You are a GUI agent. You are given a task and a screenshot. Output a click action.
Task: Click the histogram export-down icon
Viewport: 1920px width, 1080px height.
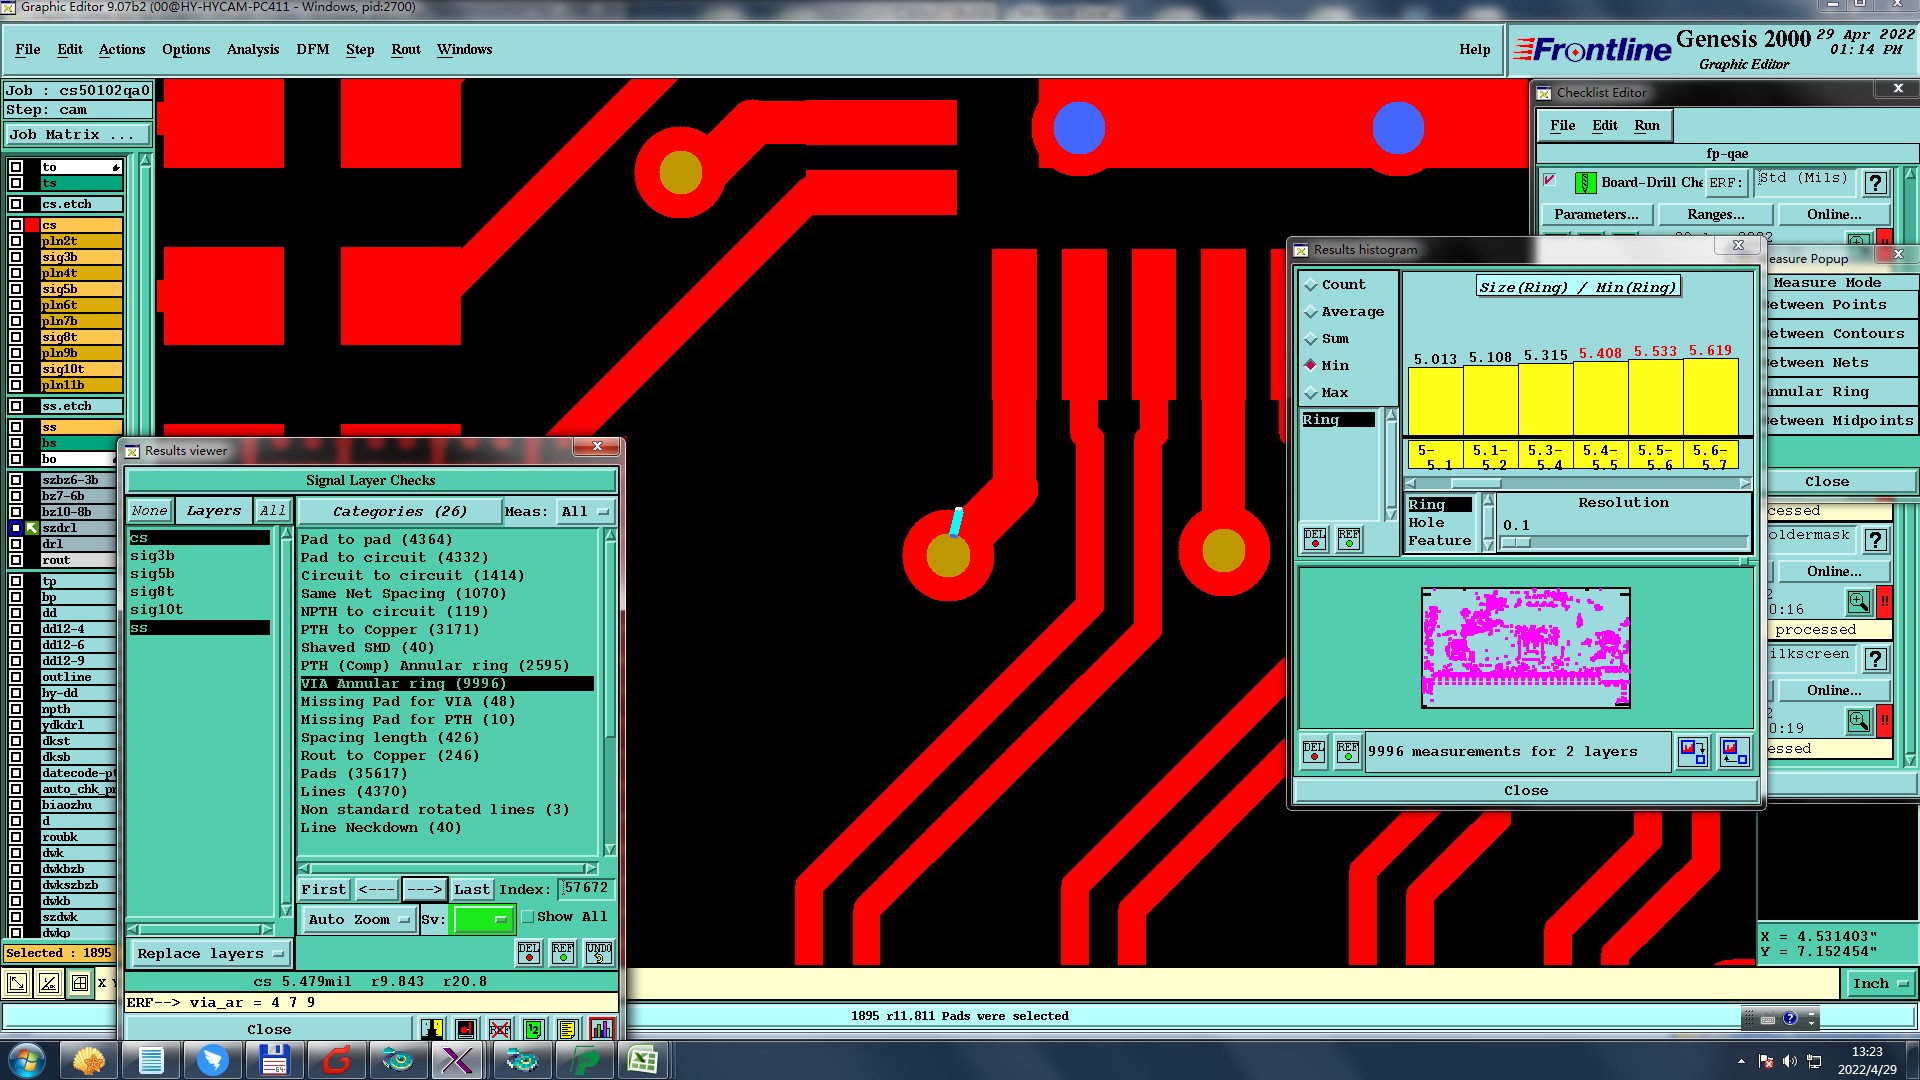coord(1693,751)
